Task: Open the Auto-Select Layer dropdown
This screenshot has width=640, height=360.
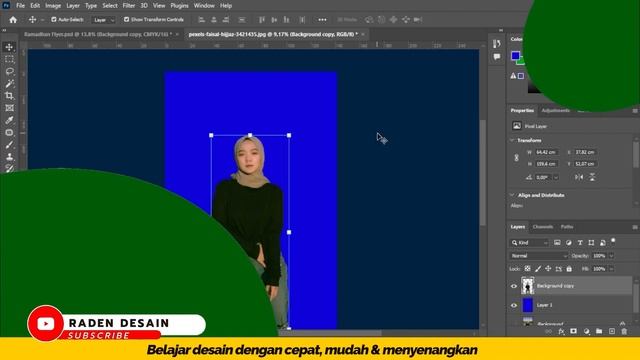Action: pos(104,20)
